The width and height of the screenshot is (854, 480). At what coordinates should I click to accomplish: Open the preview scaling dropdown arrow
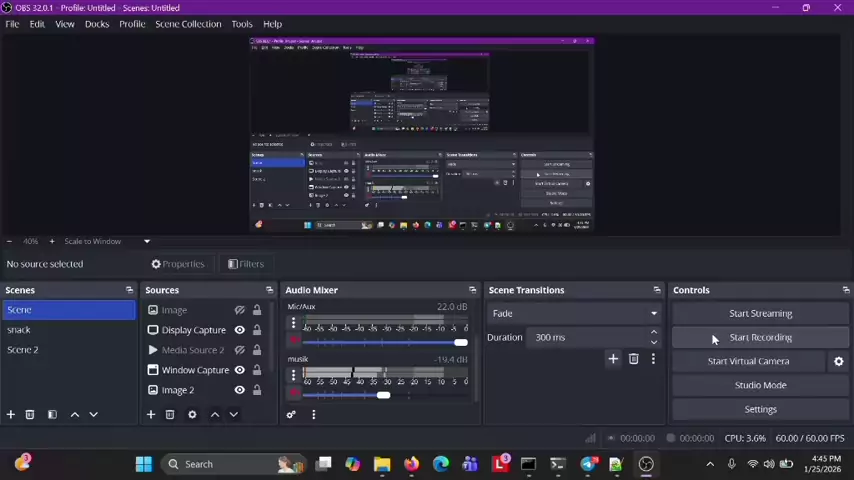(x=146, y=241)
